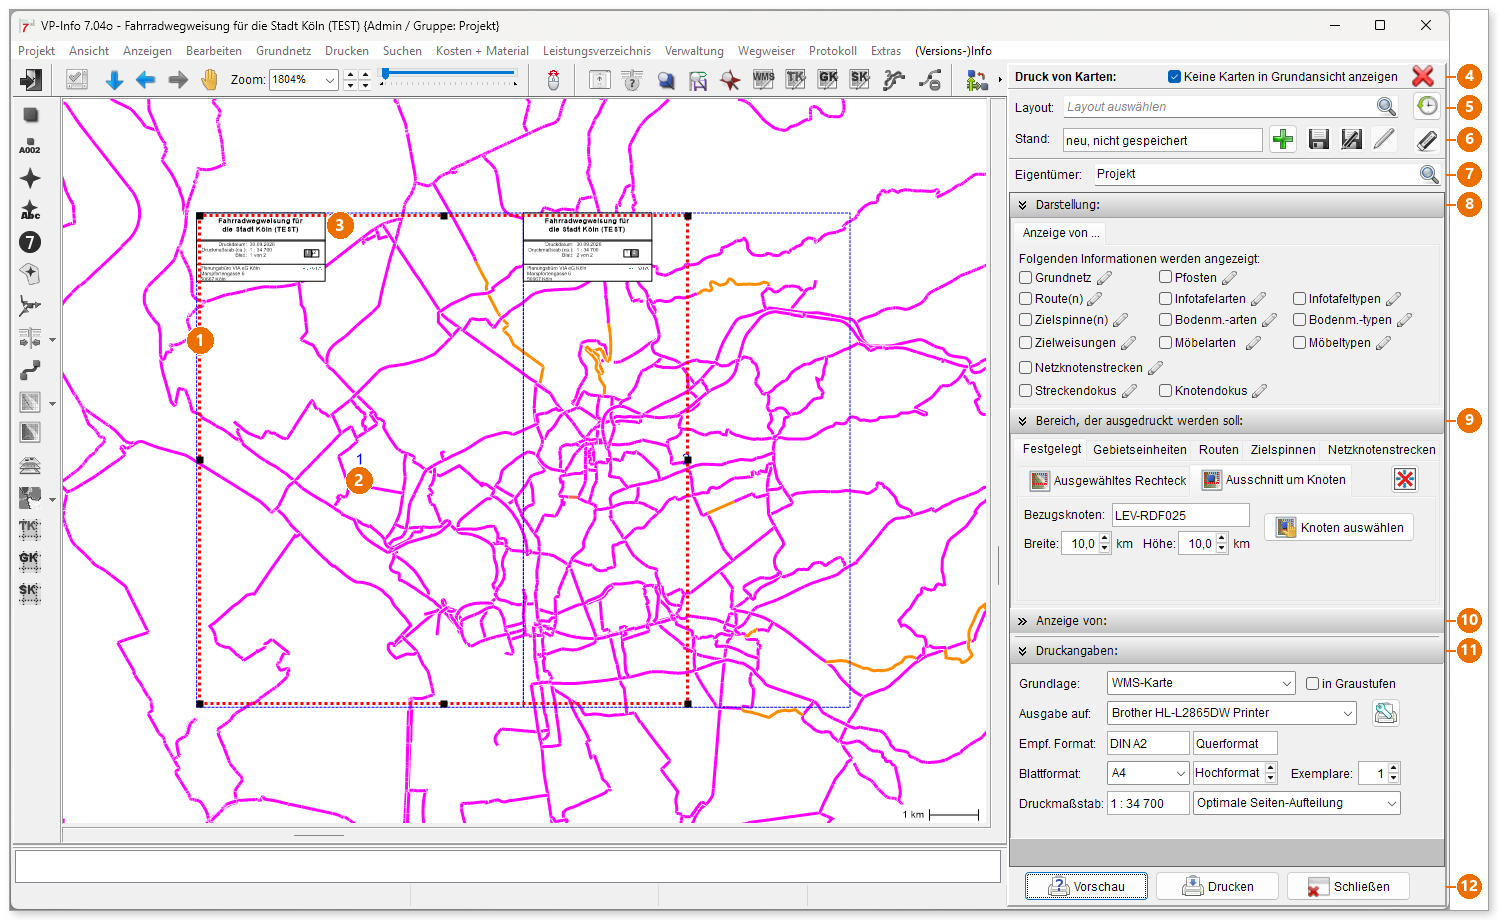
Task: Uncheck Keine Karten in Grundansicht anzeigen
Action: (x=1175, y=76)
